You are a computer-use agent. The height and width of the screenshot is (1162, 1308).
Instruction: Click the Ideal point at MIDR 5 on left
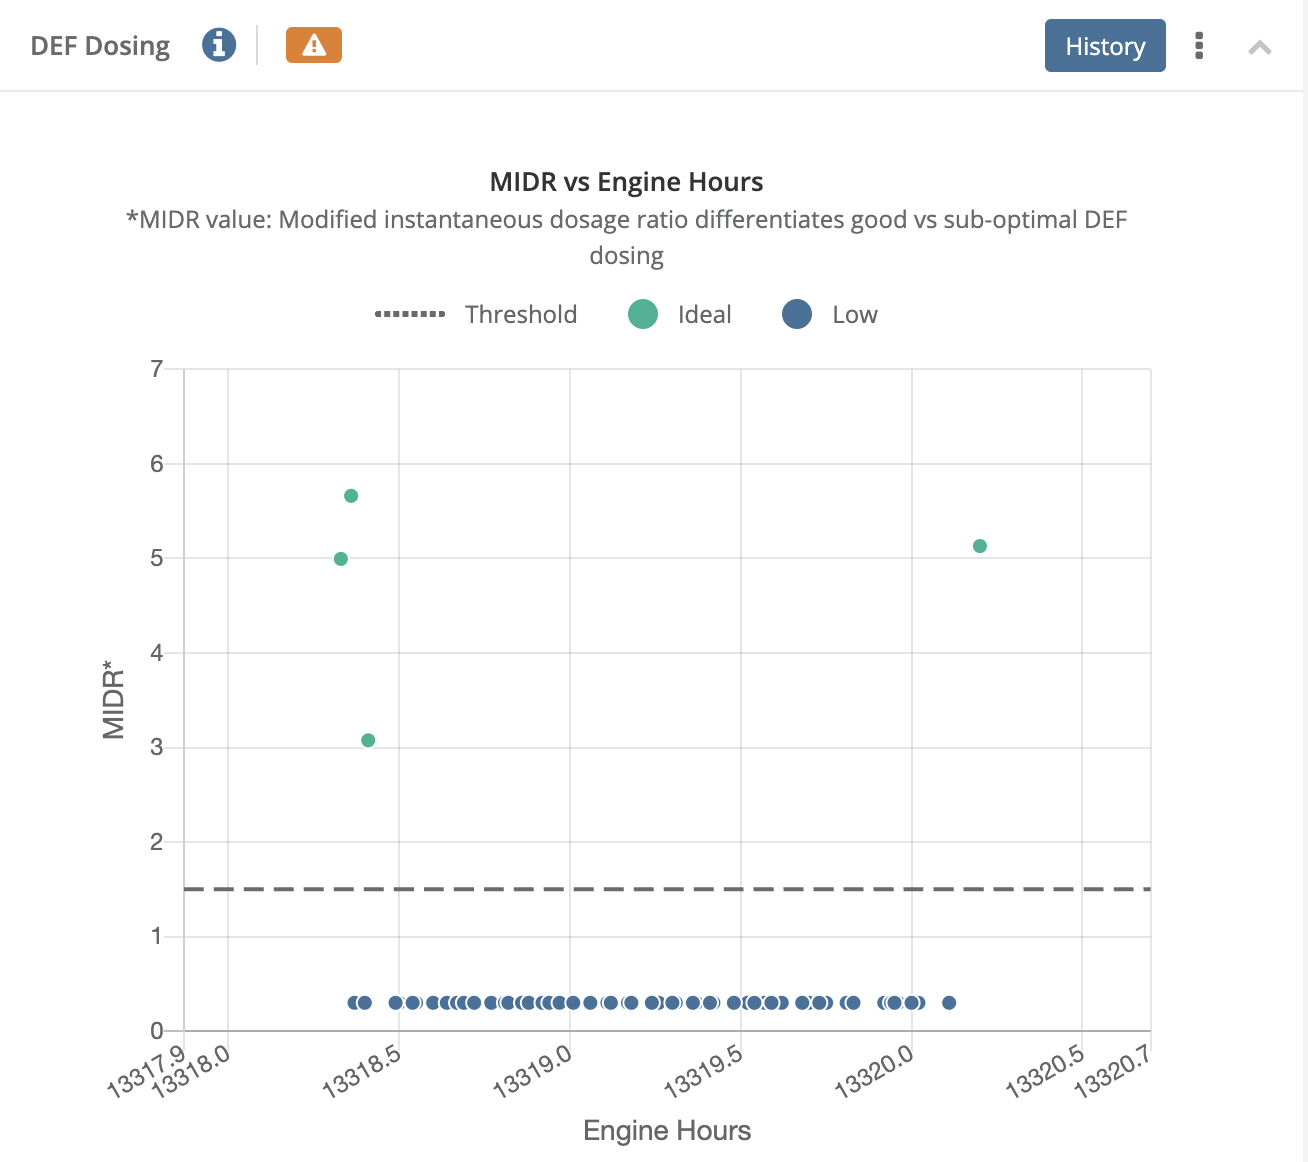click(x=341, y=559)
